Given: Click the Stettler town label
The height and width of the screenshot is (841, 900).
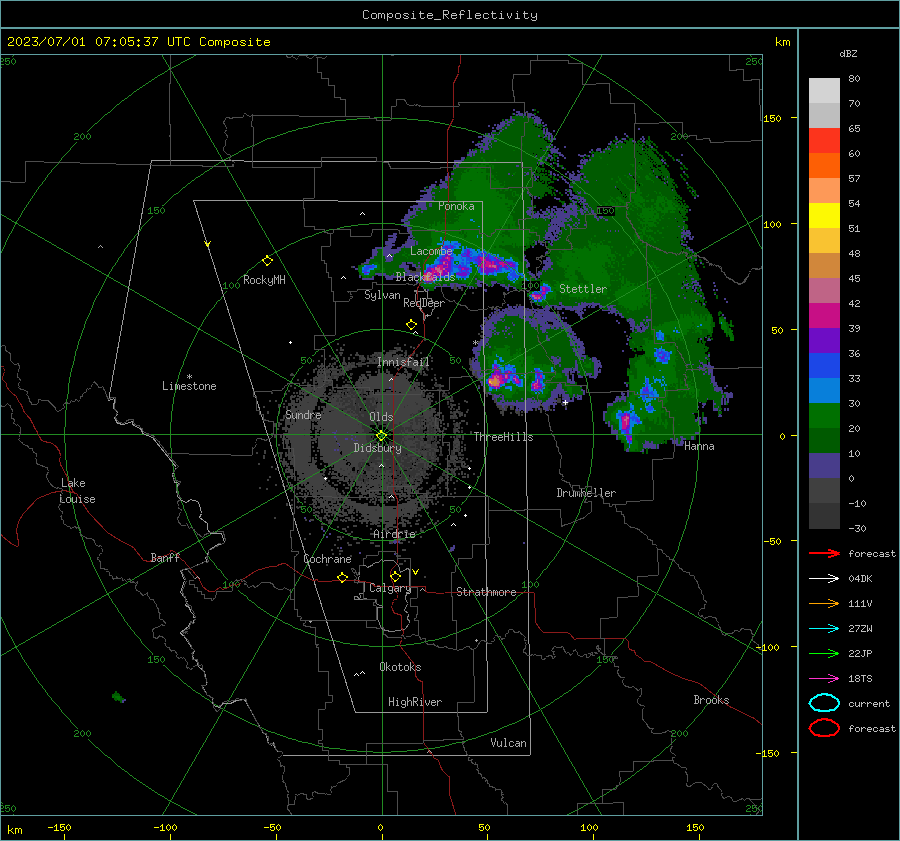Looking at the screenshot, I should point(583,289).
